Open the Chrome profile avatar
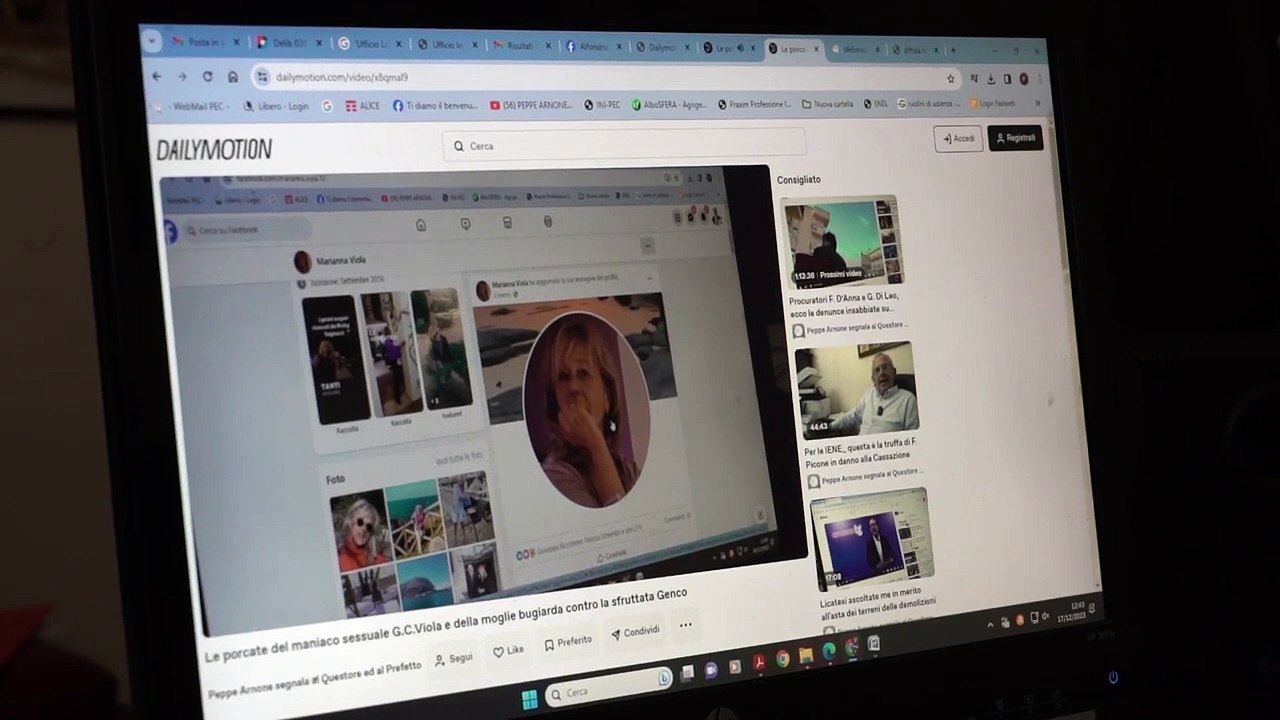 coord(1023,79)
